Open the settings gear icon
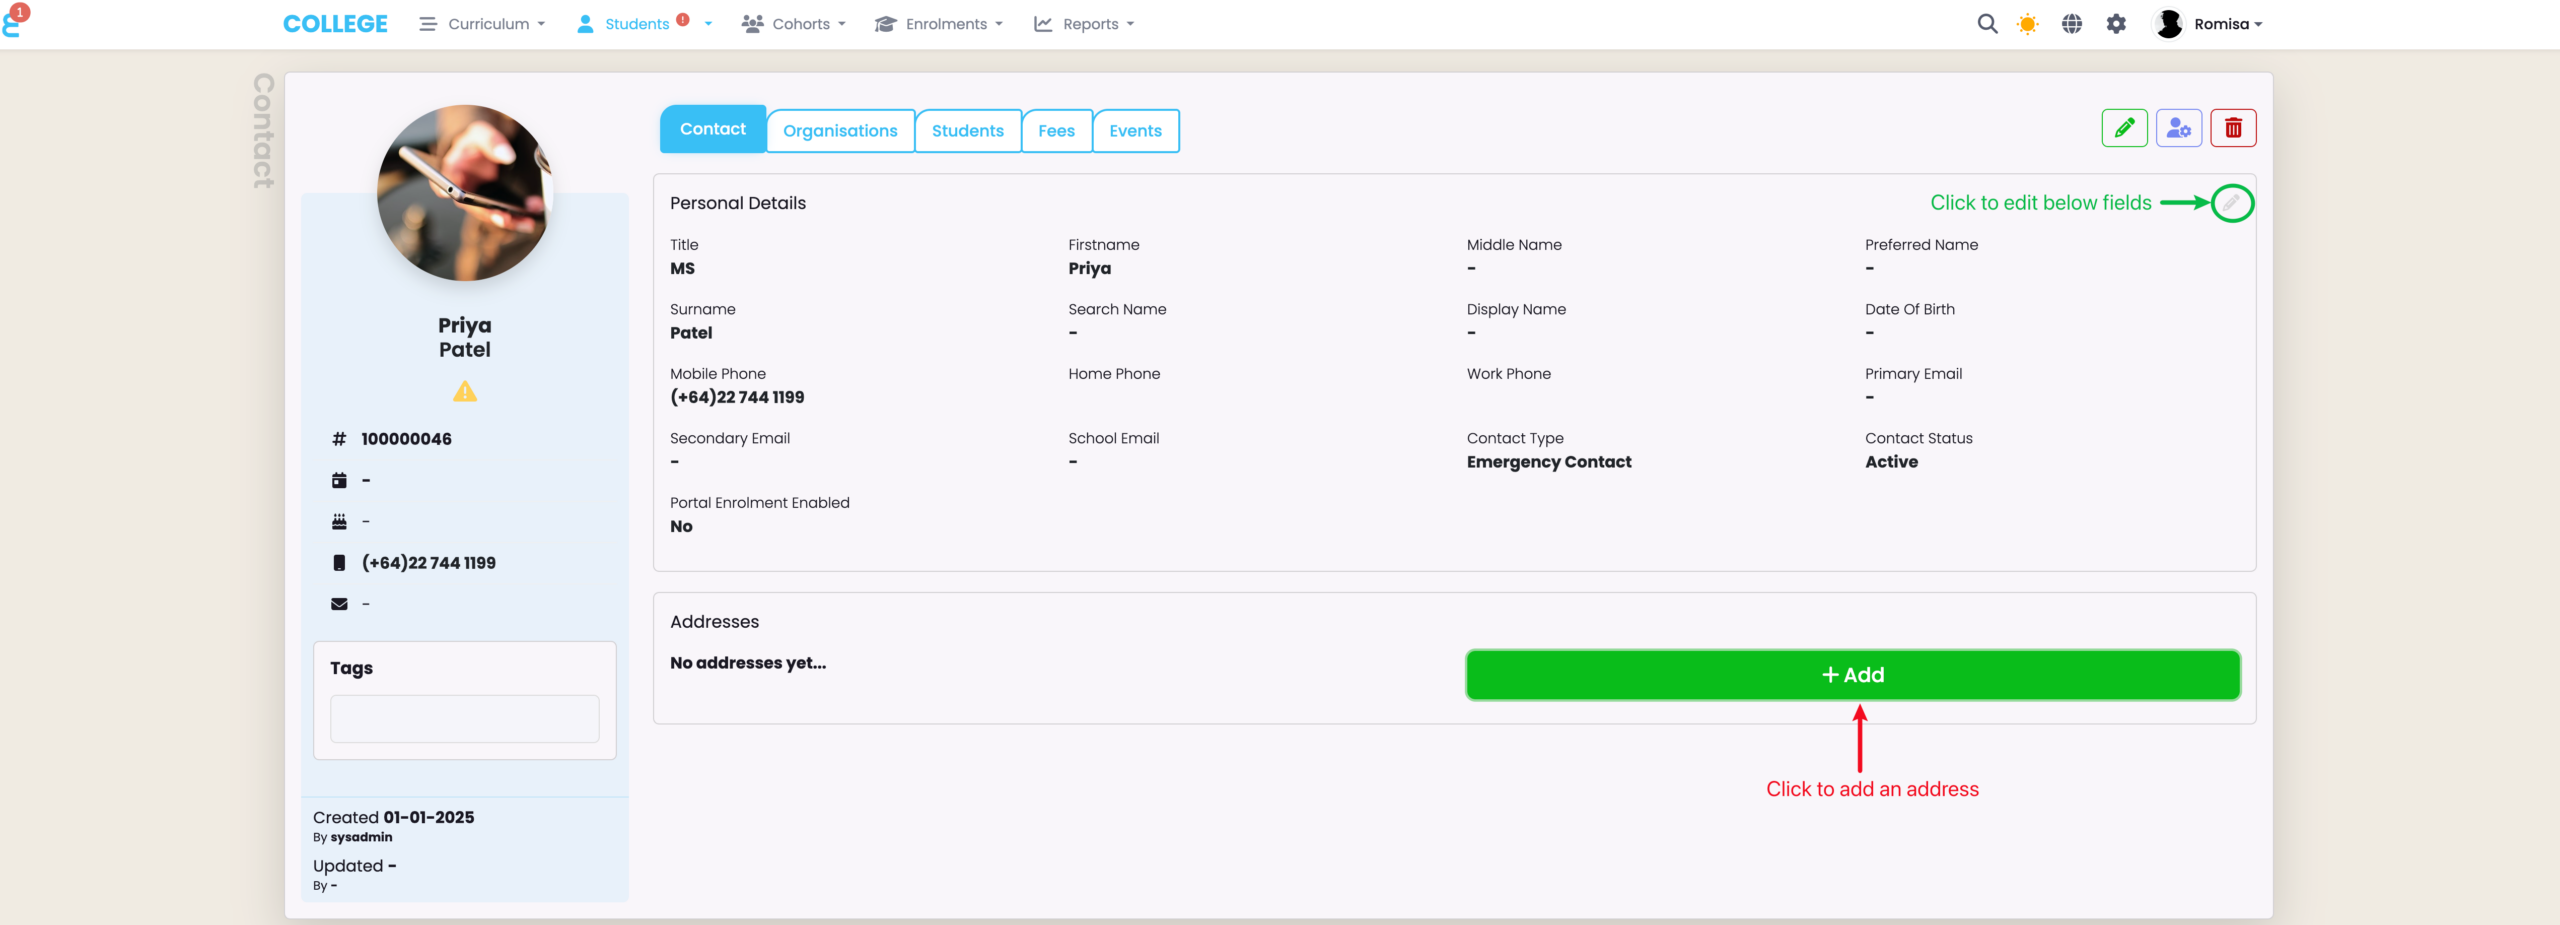The width and height of the screenshot is (2560, 925). [2116, 24]
